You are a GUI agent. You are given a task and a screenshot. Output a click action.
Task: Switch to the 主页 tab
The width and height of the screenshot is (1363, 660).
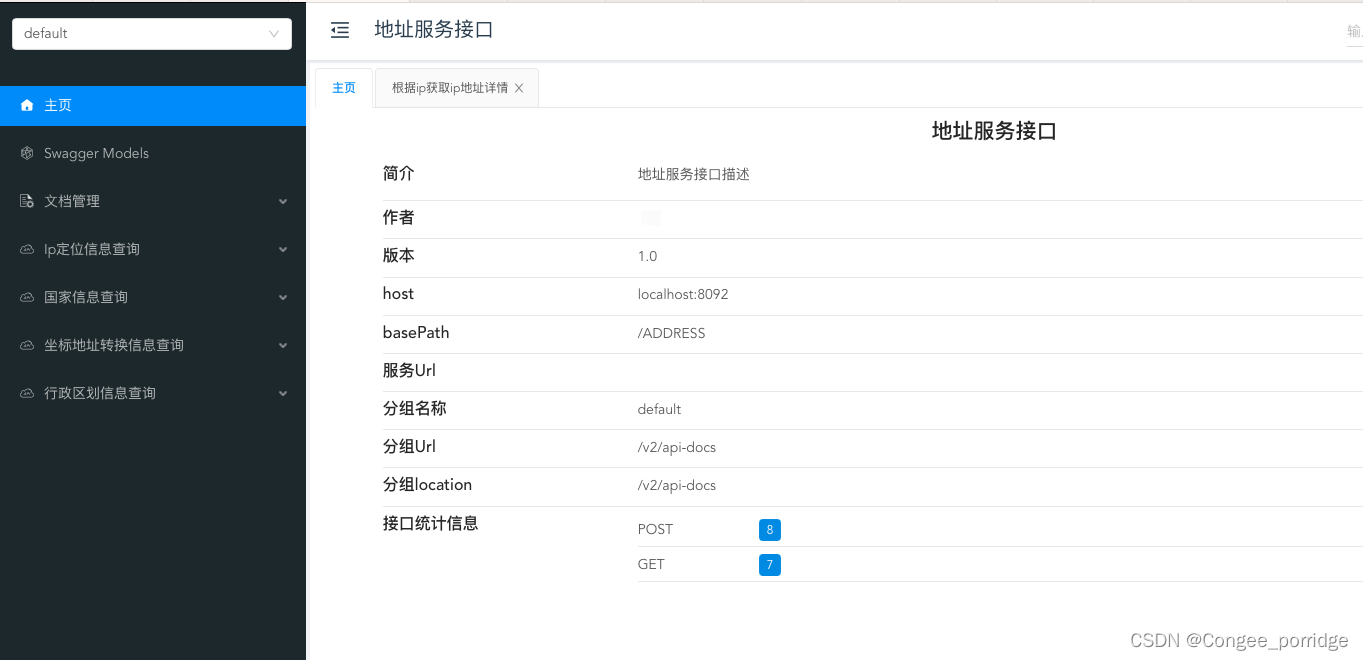click(343, 87)
